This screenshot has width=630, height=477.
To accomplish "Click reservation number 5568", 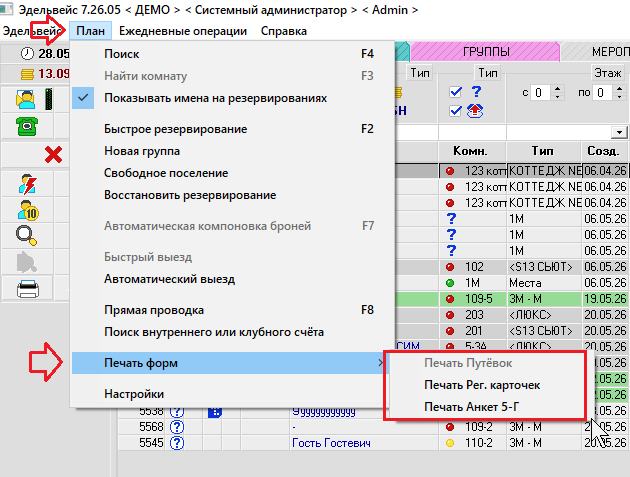I will tap(151, 427).
